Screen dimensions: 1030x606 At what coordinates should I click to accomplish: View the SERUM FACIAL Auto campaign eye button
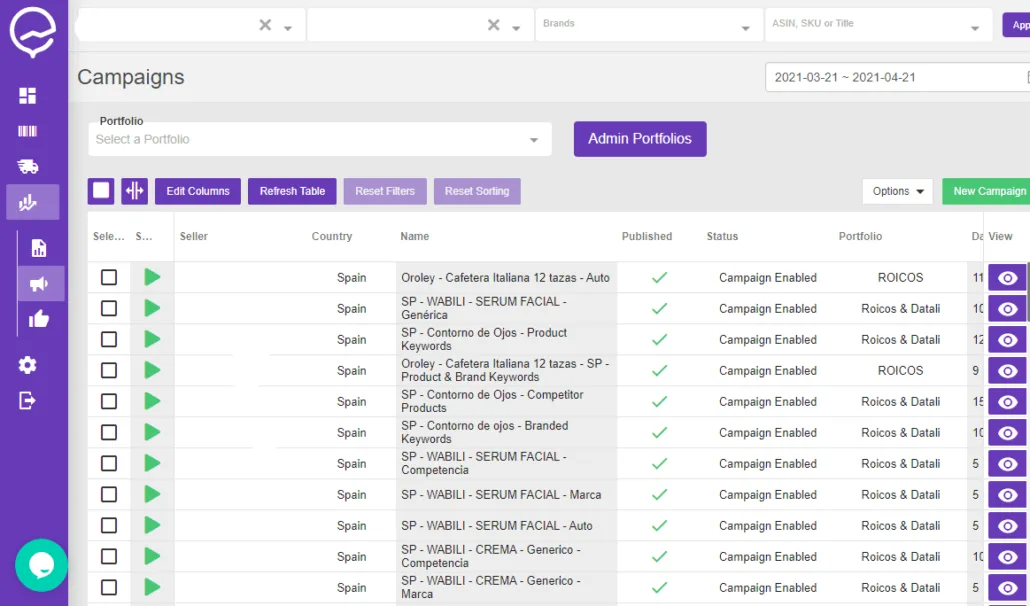point(1007,526)
